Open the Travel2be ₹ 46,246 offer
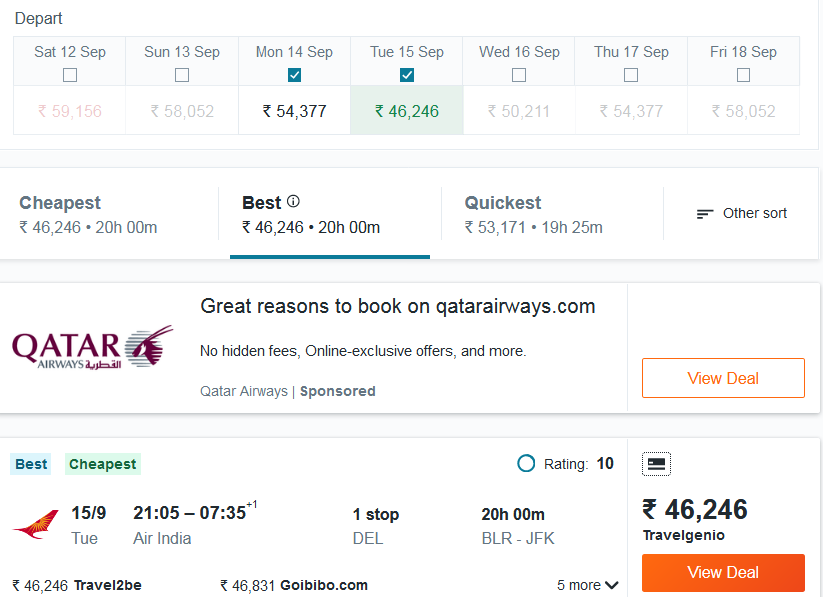Image resolution: width=823 pixels, height=597 pixels. coord(77,585)
